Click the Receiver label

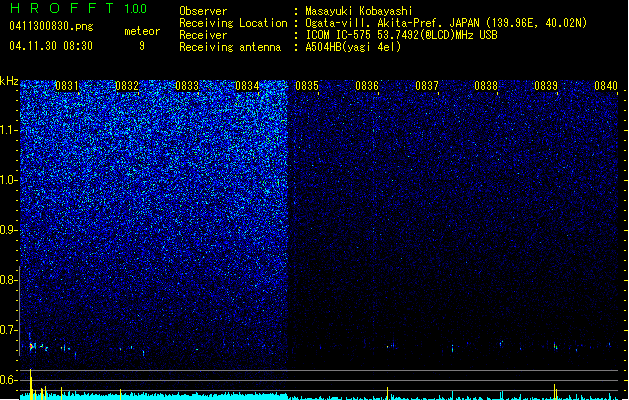203,35
